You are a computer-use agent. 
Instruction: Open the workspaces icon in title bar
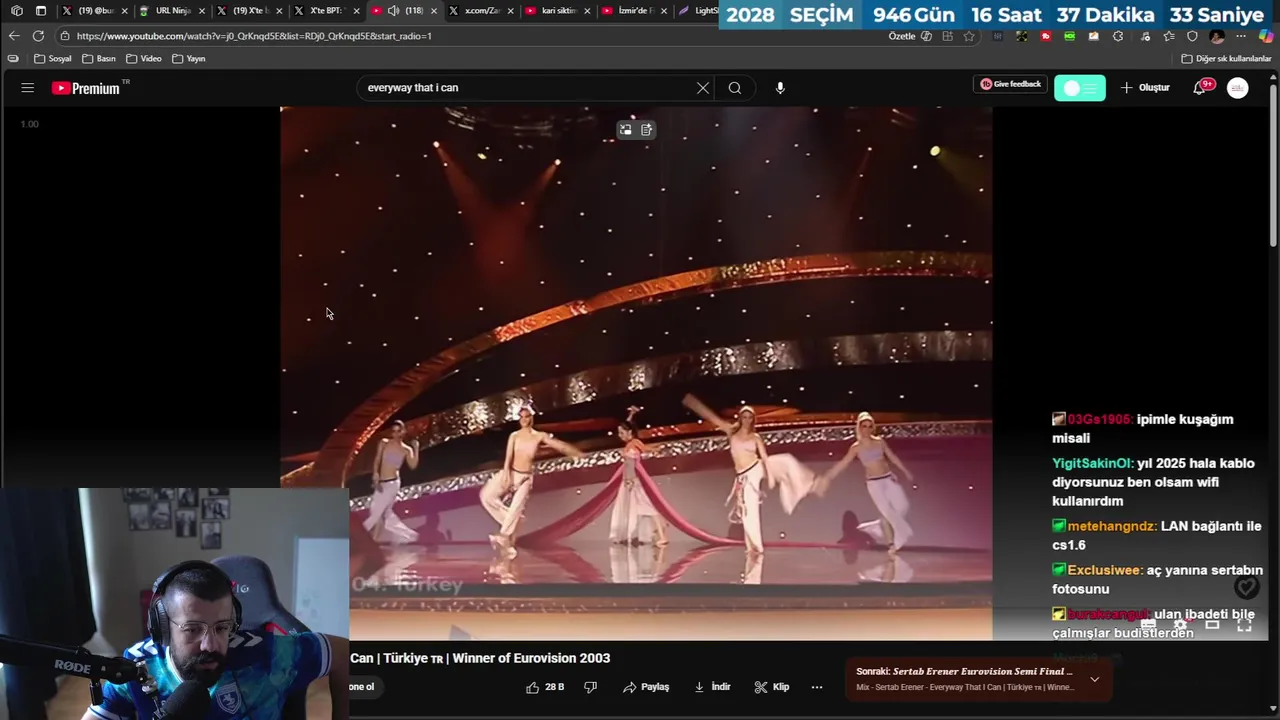pos(17,11)
